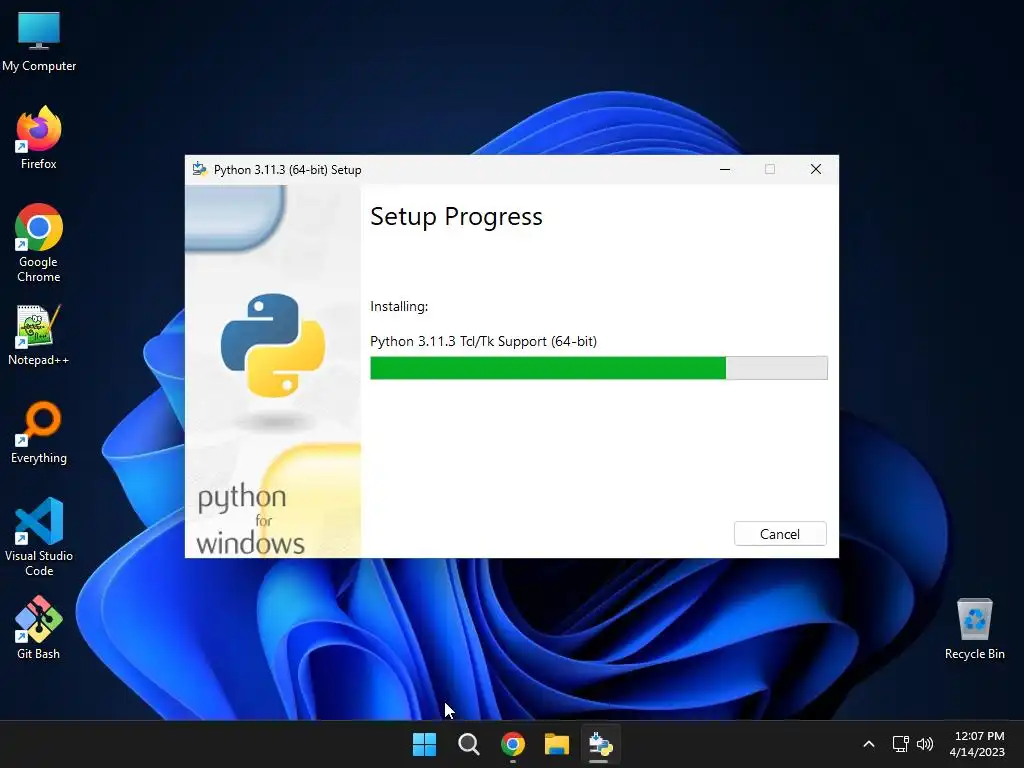Select the Notepad++ desktop shortcut
This screenshot has width=1024, height=768.
39,335
